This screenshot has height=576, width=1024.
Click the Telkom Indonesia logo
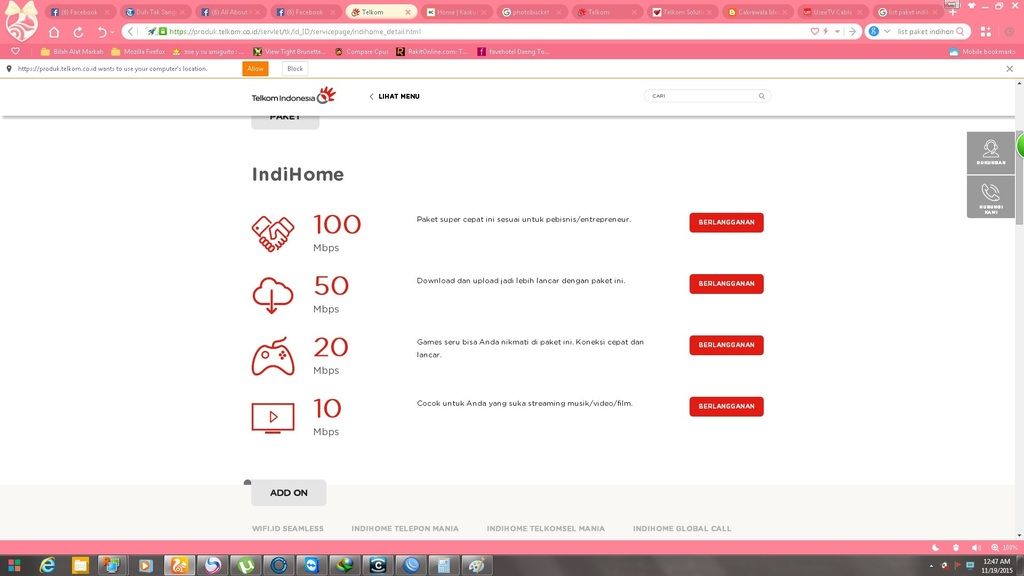coord(293,96)
